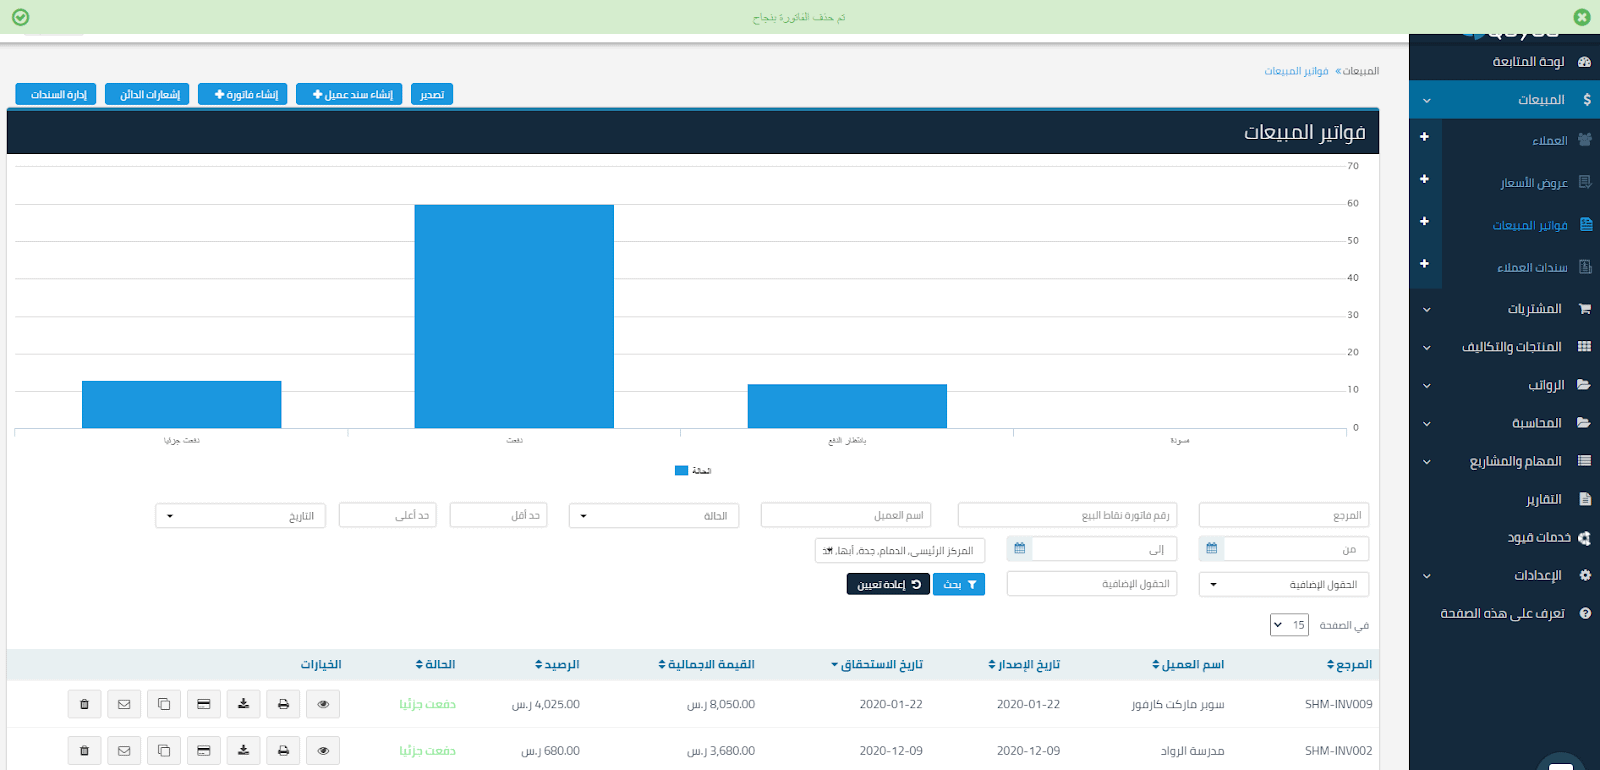This screenshot has height=770, width=1600.
Task: Click the trash icon for invoice SHM-INV009
Action: (x=84, y=704)
